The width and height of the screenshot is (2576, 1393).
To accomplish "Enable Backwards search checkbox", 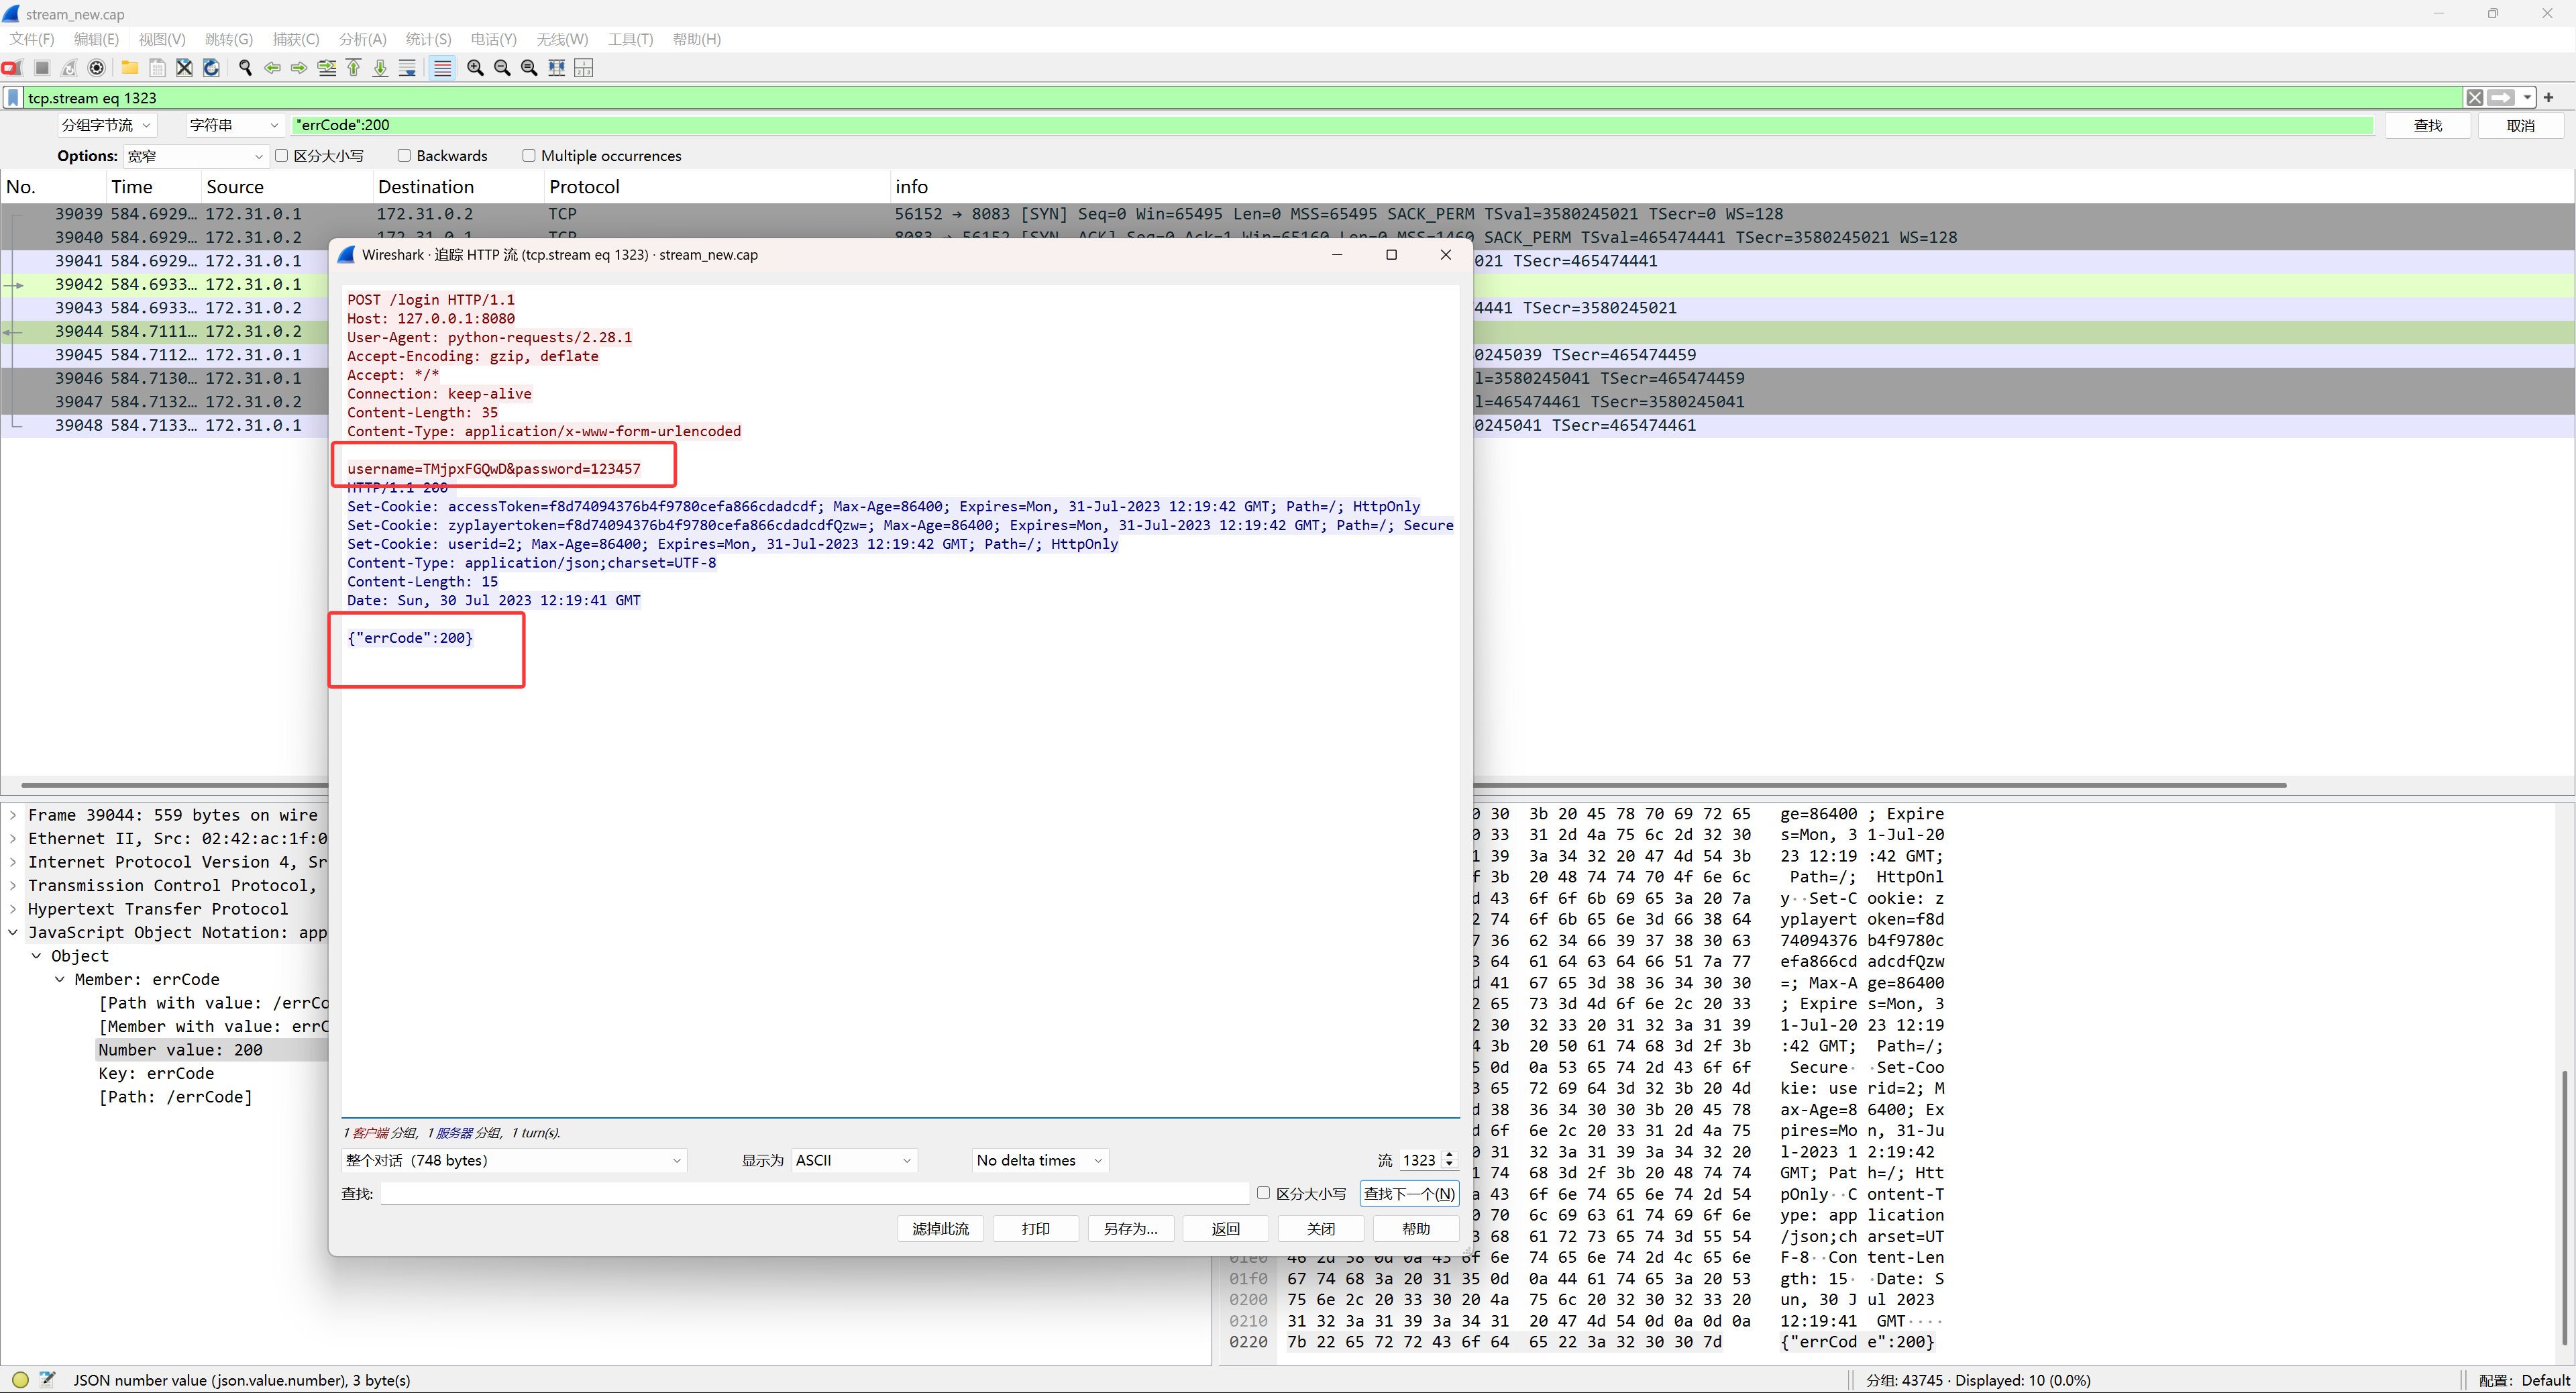I will (x=404, y=156).
